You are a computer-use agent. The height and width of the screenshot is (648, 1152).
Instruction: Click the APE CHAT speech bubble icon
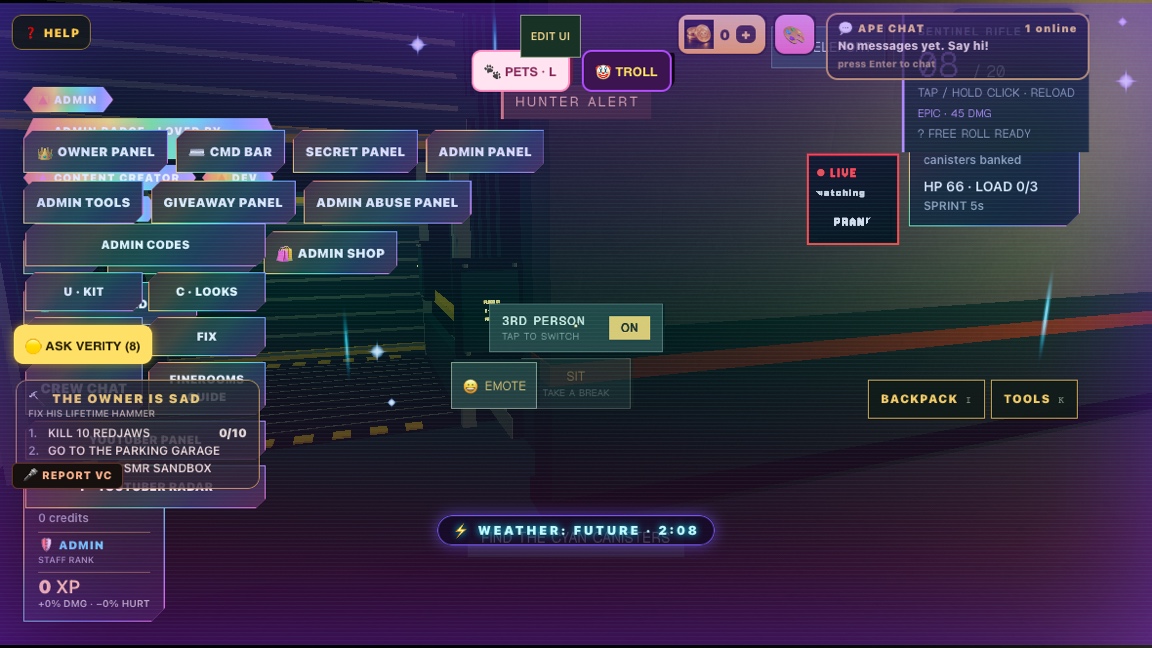tap(845, 28)
